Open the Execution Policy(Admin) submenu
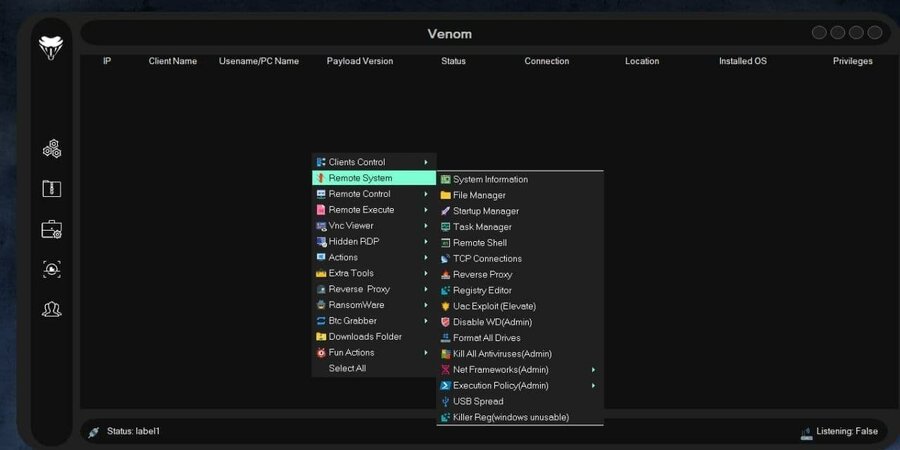 click(519, 386)
